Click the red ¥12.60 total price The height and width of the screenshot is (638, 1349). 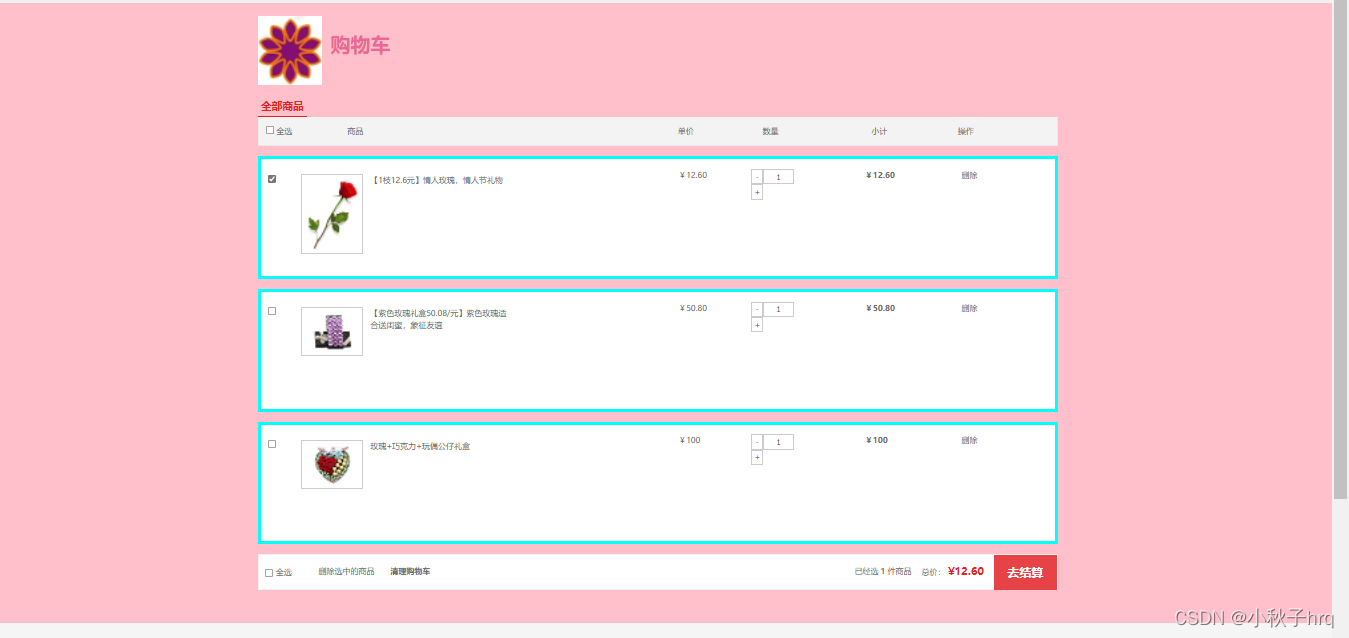coord(965,572)
